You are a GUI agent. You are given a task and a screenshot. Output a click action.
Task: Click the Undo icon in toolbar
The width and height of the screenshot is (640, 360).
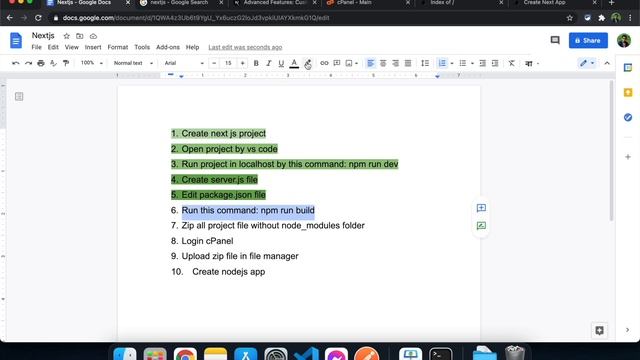click(x=16, y=63)
